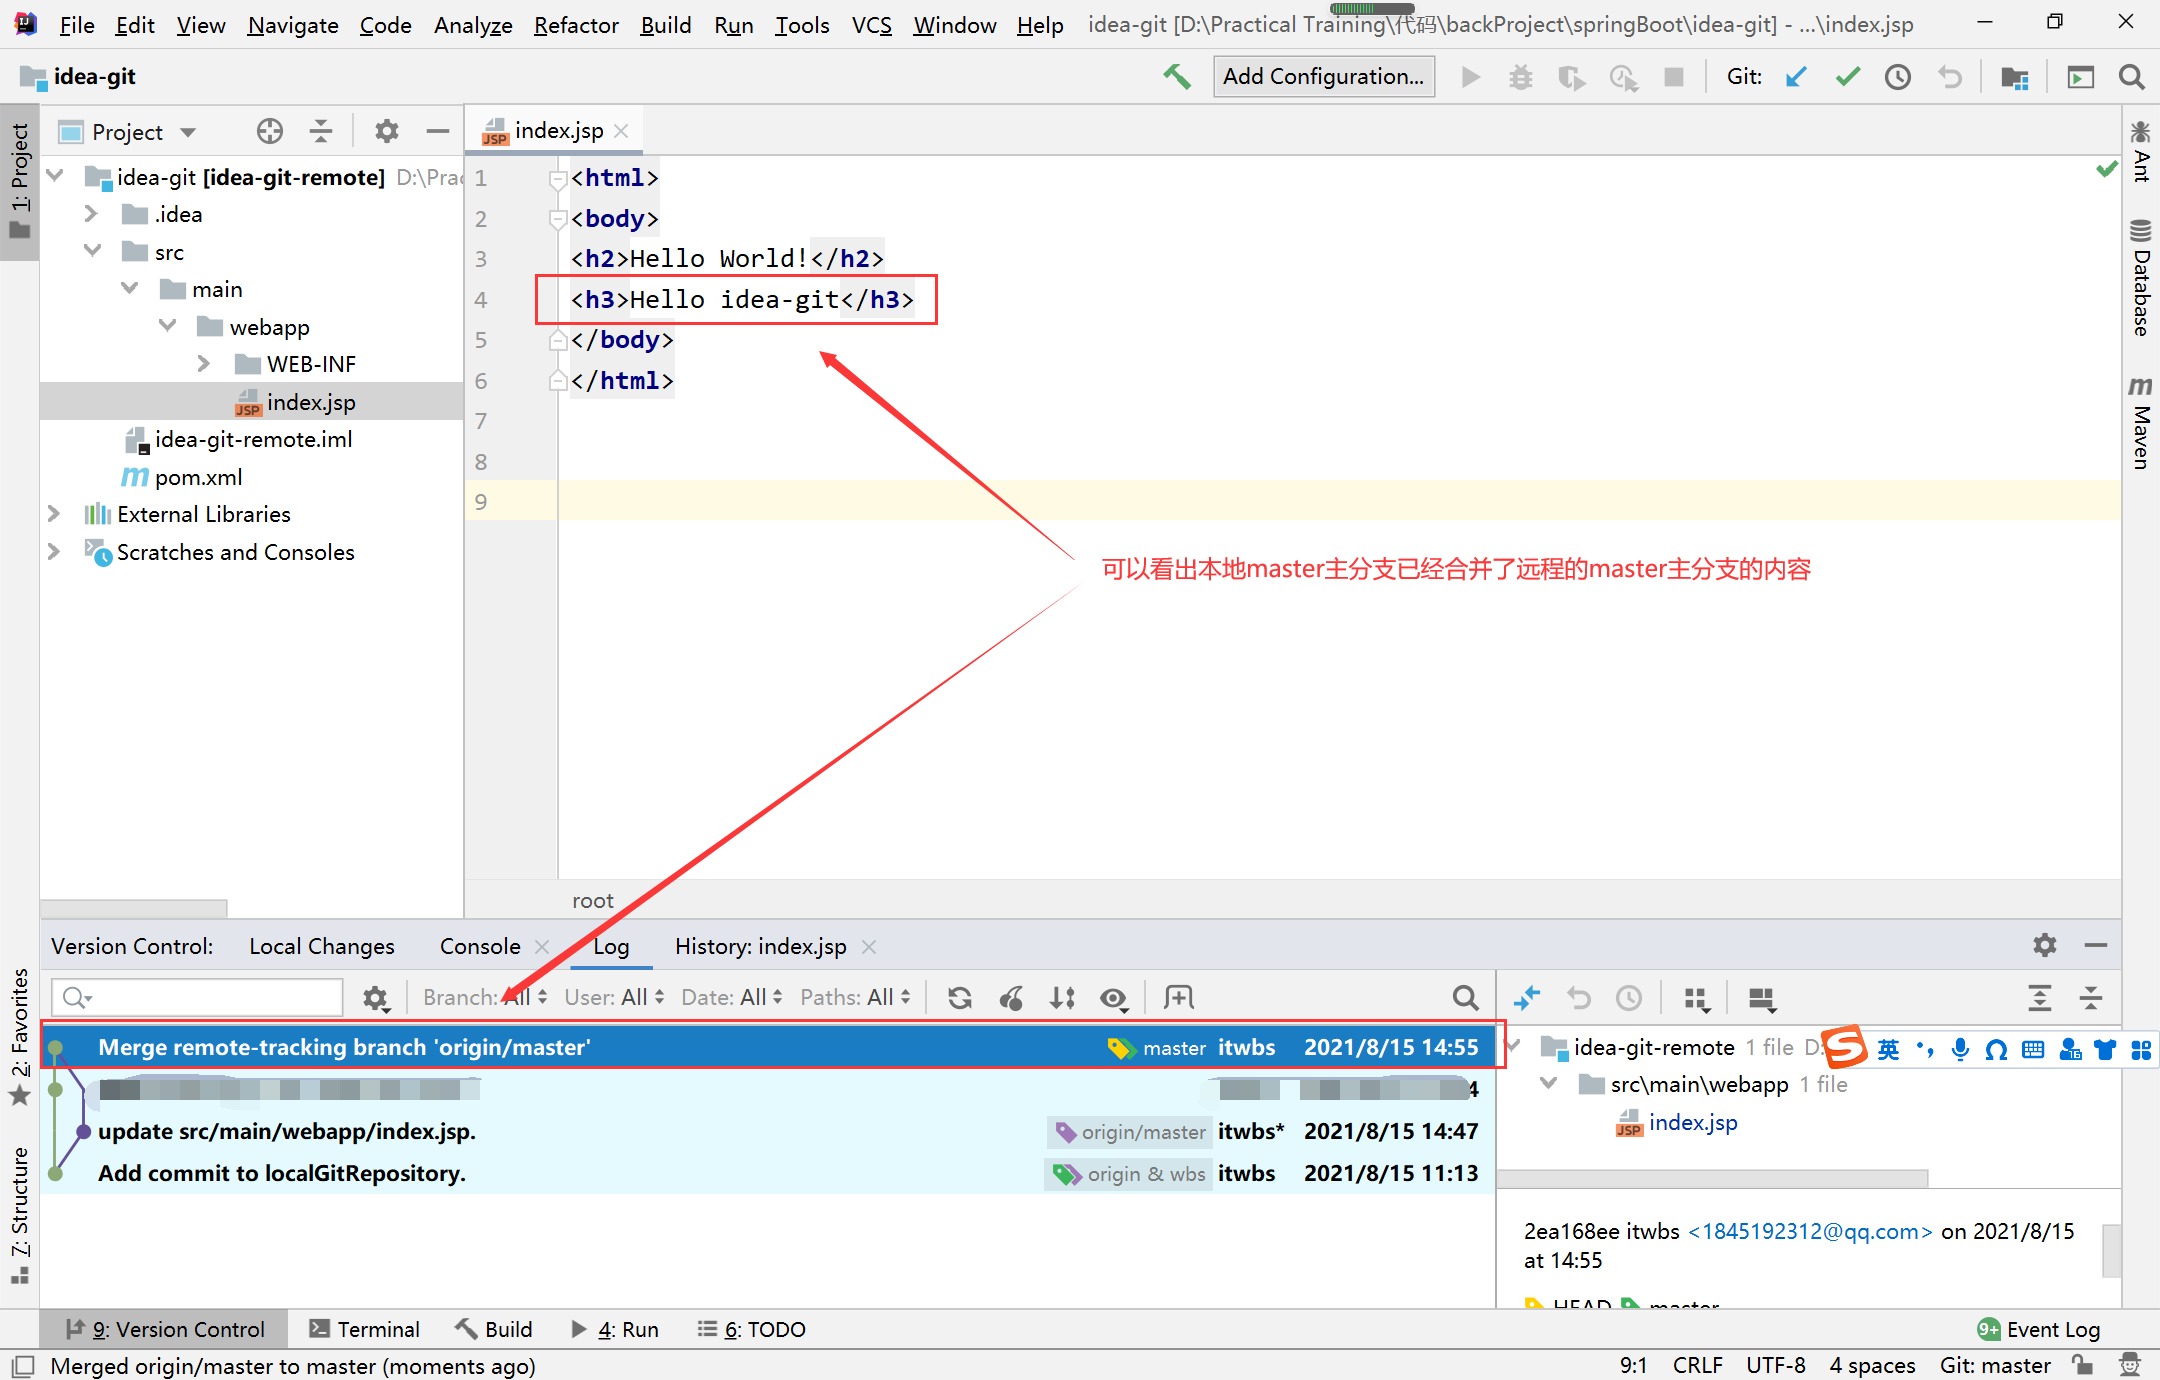Collapse all in Project panel
2160x1380 pixels.
pos(321,131)
